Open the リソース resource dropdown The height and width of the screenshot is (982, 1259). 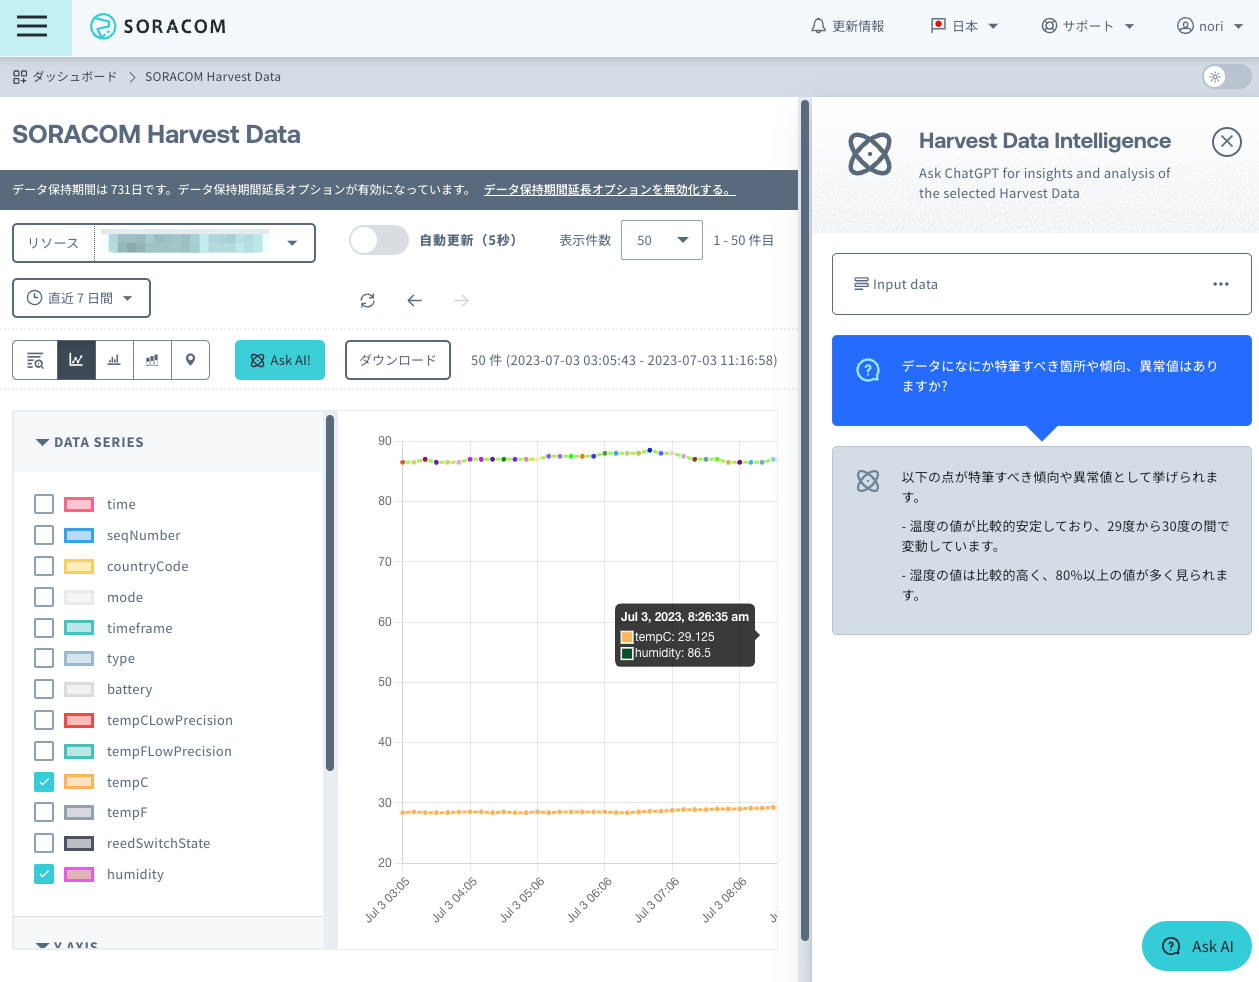[x=164, y=243]
